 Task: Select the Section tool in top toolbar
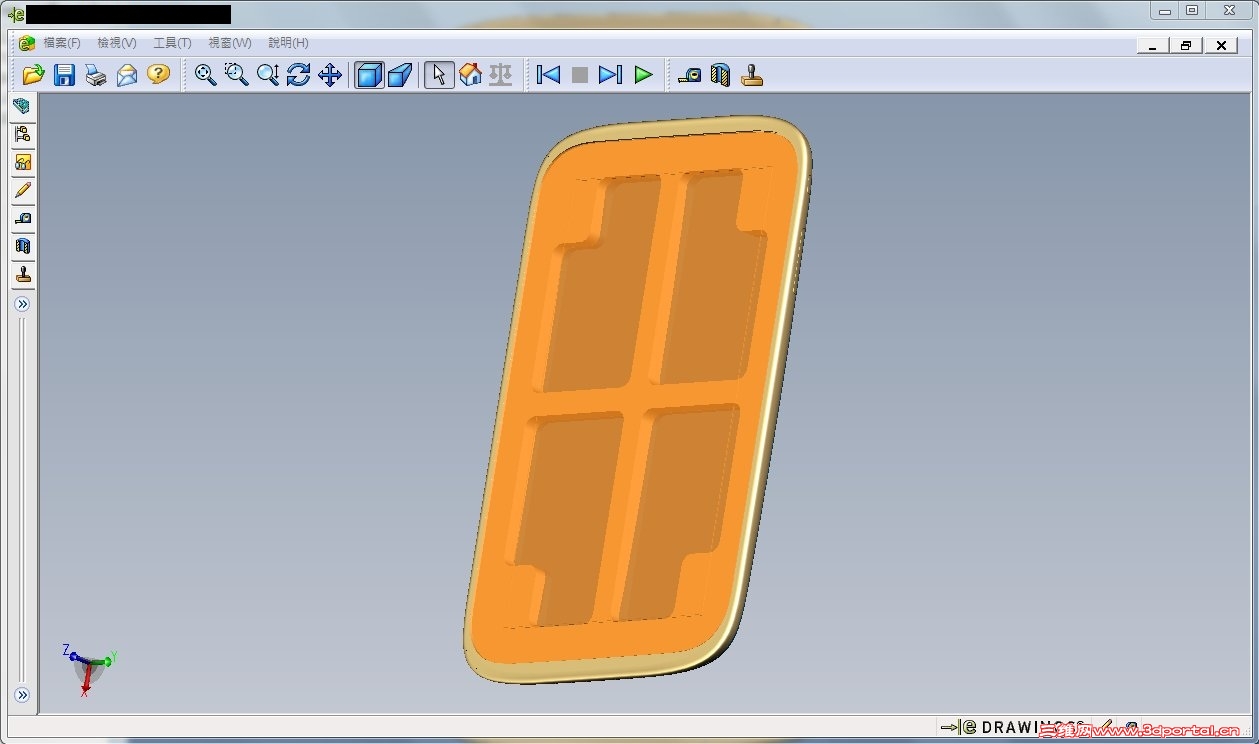tap(720, 75)
